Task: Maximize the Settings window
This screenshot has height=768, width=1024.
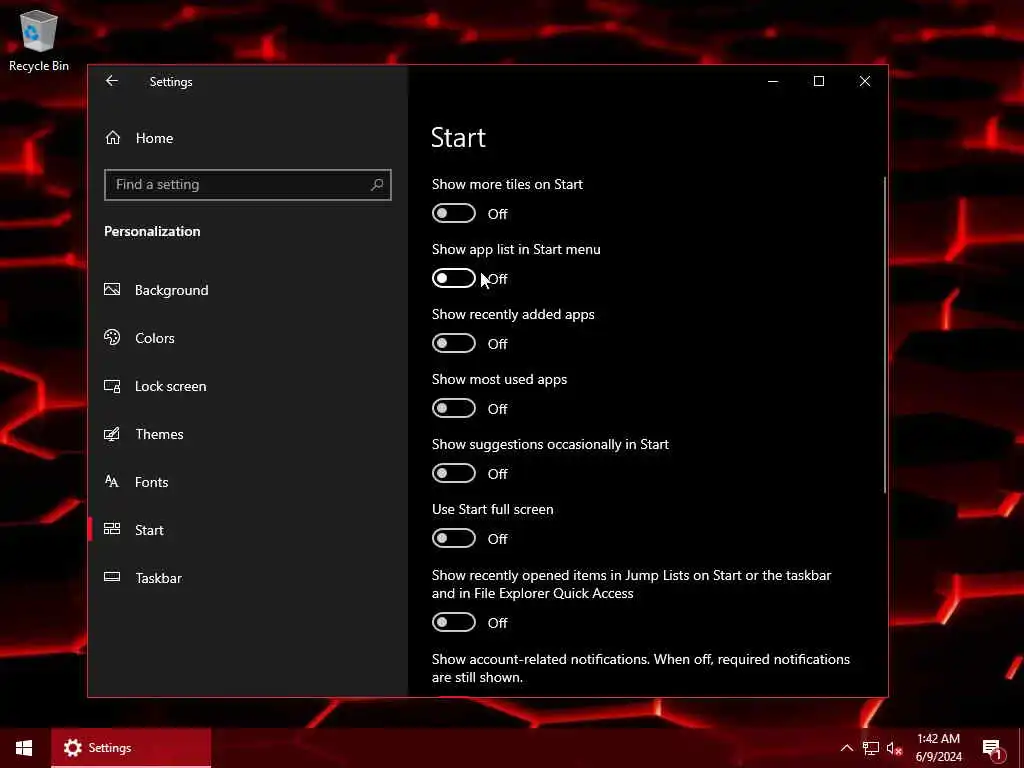Action: [819, 81]
